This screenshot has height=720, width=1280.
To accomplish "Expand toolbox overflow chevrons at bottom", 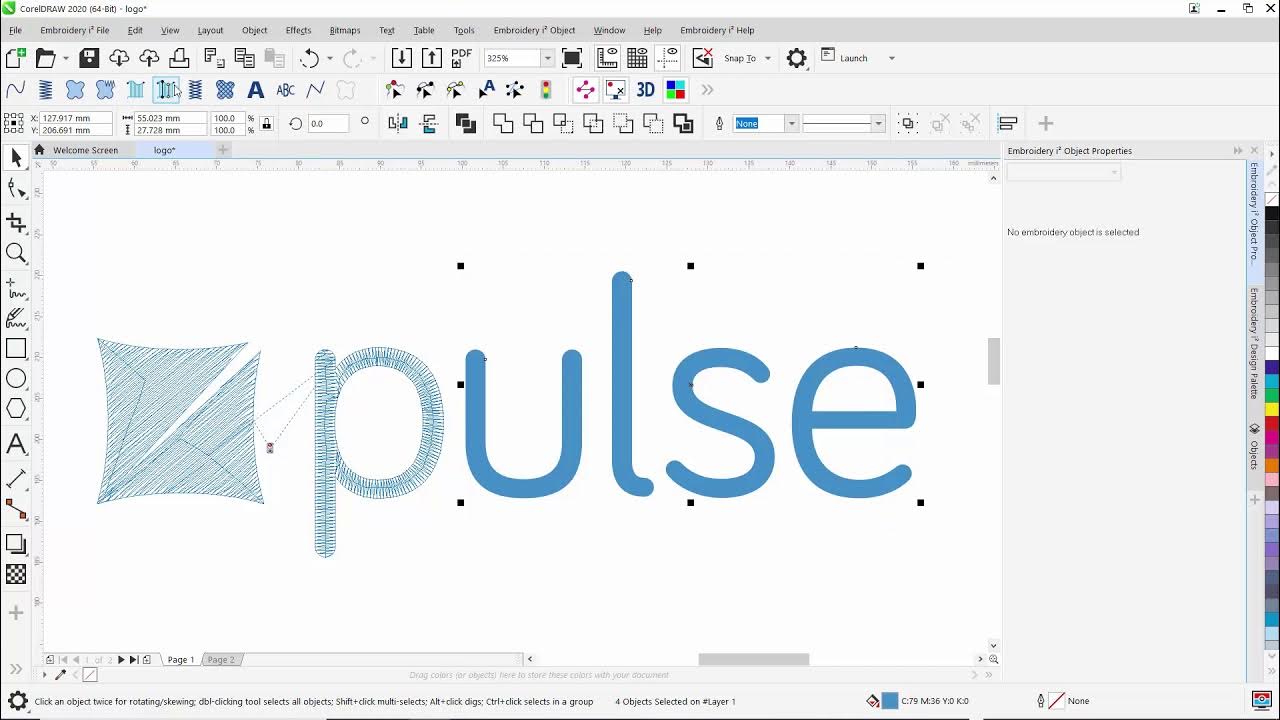I will [15, 670].
